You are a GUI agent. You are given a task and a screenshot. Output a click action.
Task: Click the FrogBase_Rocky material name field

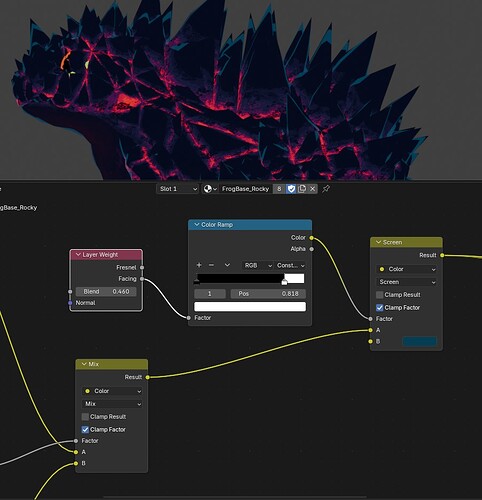coord(245,189)
